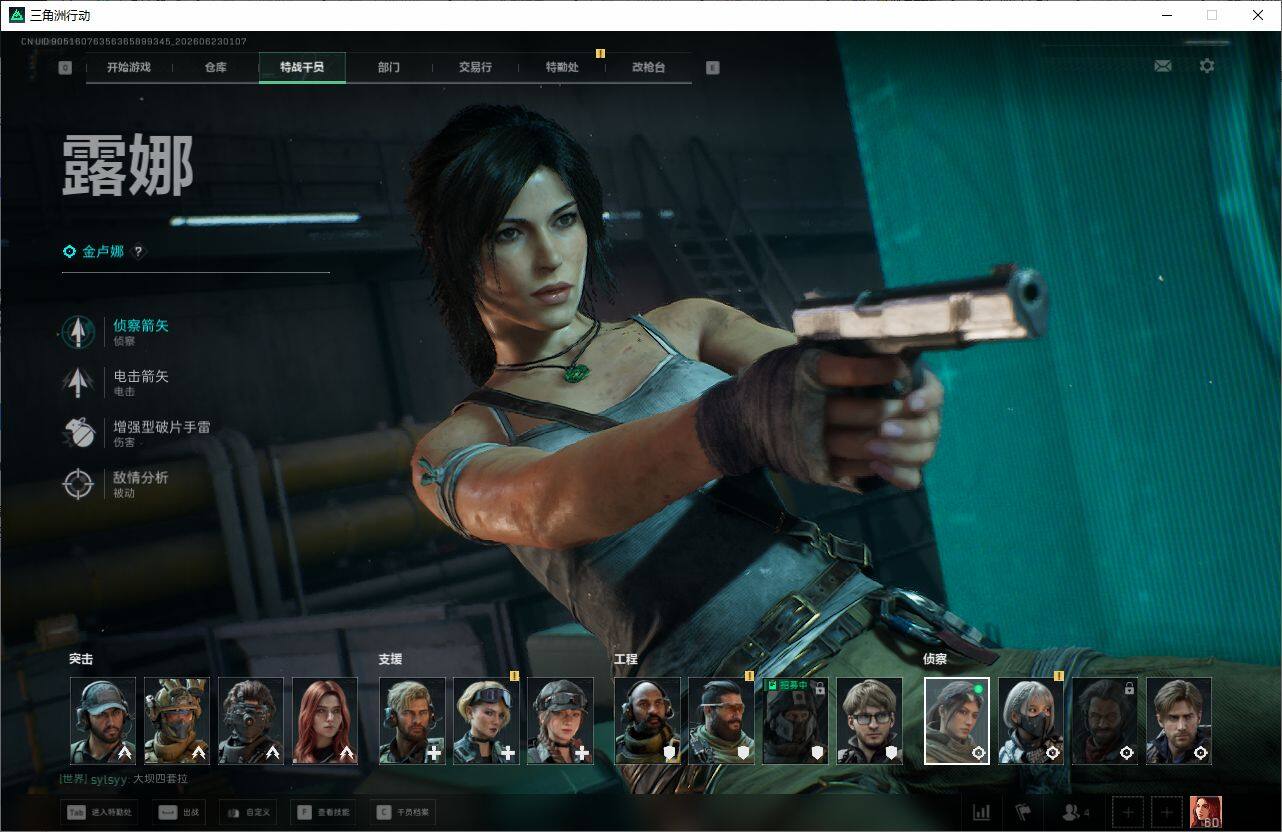Select the assault operator with night-vision goggles
Image resolution: width=1282 pixels, height=832 pixels.
coord(251,721)
